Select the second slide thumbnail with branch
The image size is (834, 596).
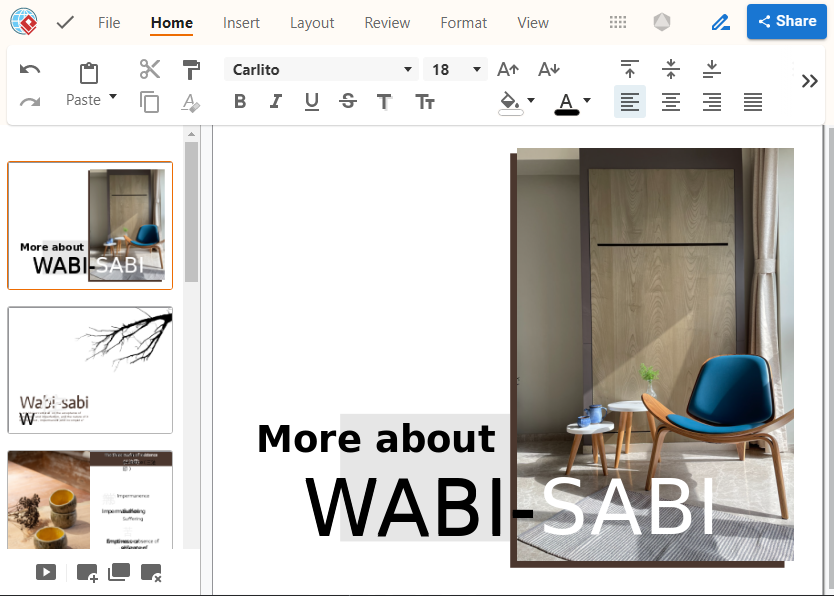click(x=90, y=369)
